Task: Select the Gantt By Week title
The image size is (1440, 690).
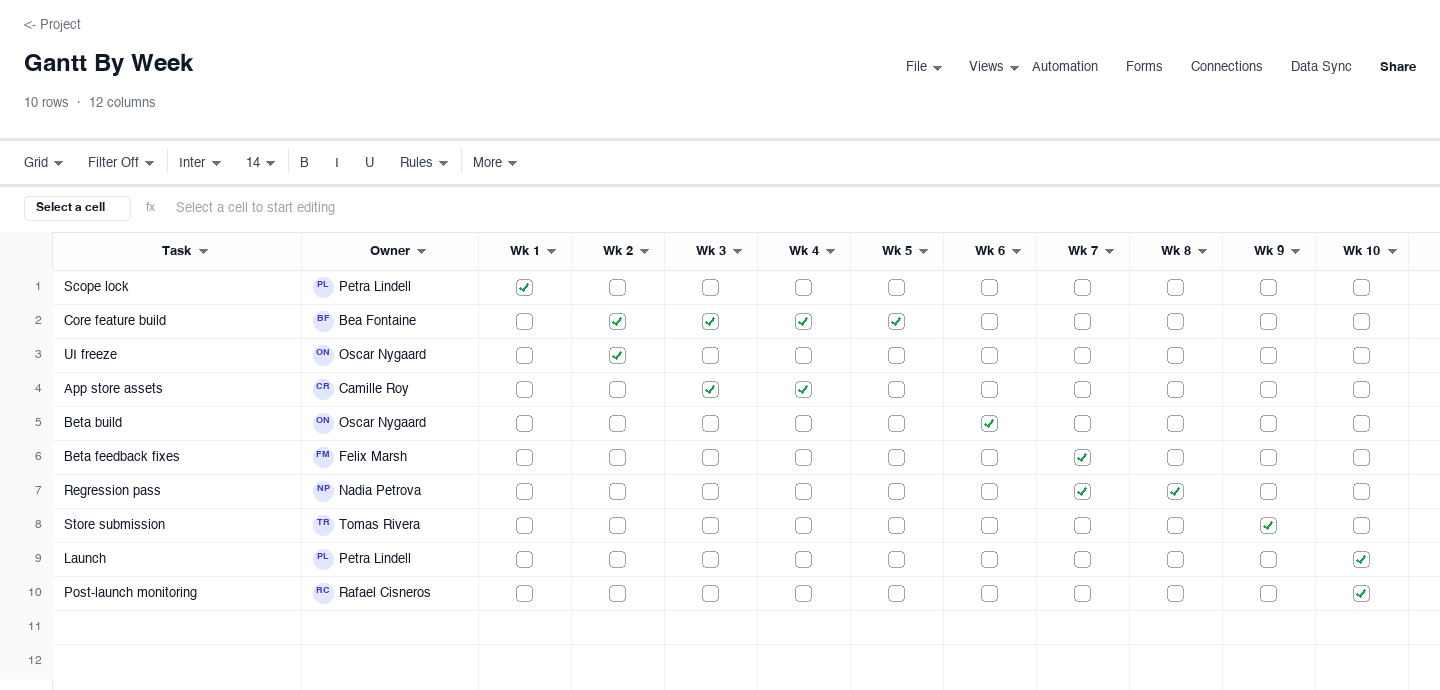Action: coord(108,63)
